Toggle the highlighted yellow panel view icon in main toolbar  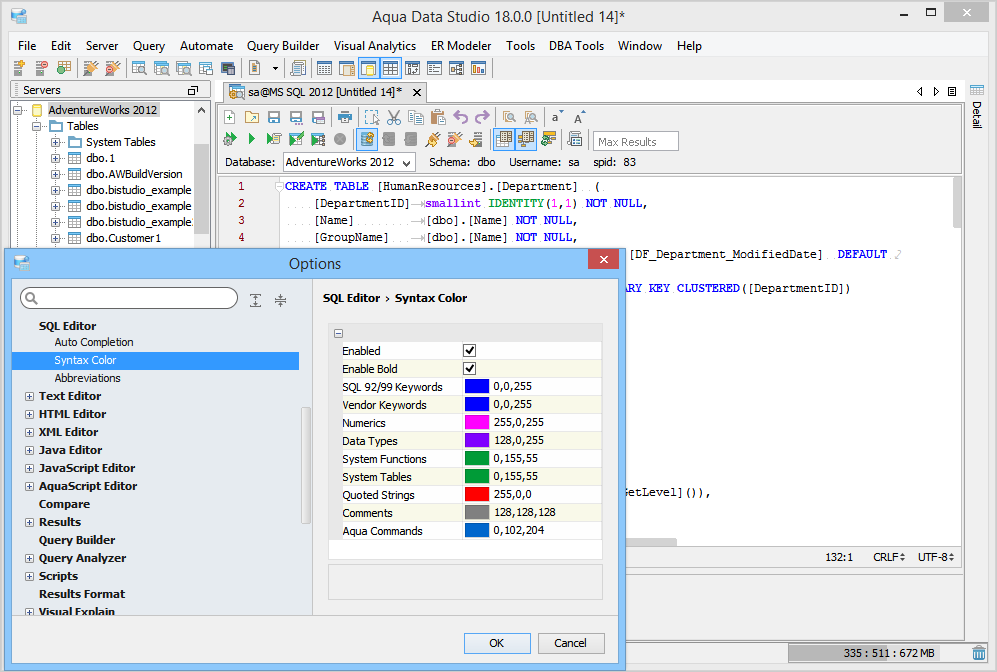pyautogui.click(x=369, y=68)
